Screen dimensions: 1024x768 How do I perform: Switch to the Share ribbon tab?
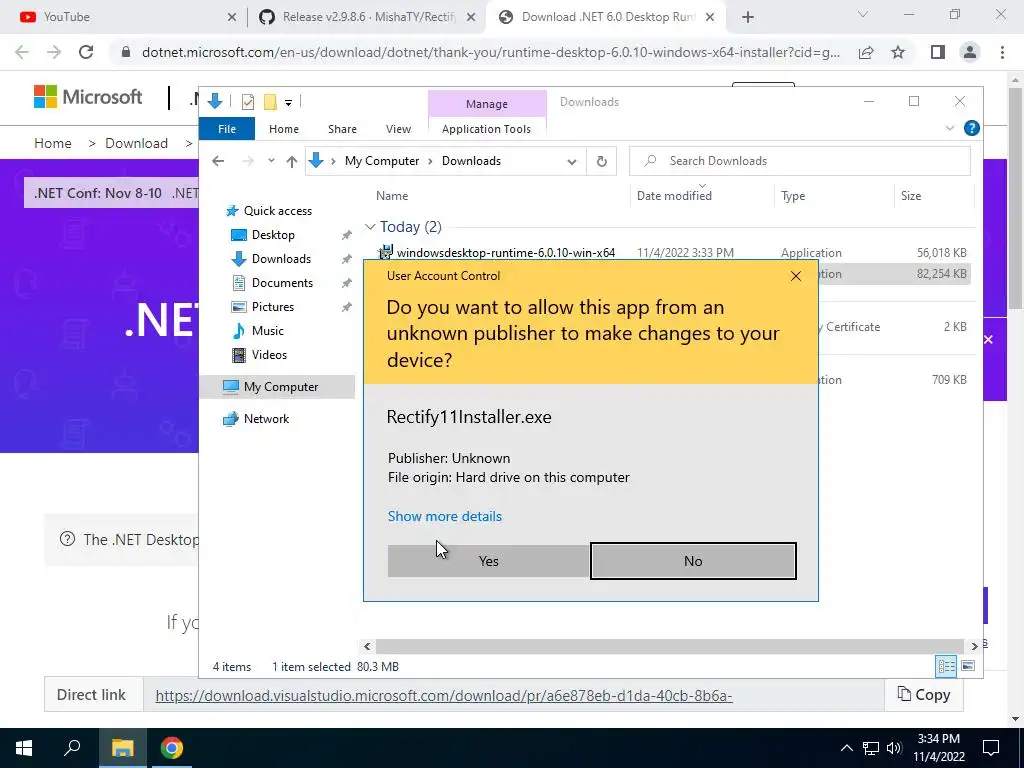click(342, 129)
